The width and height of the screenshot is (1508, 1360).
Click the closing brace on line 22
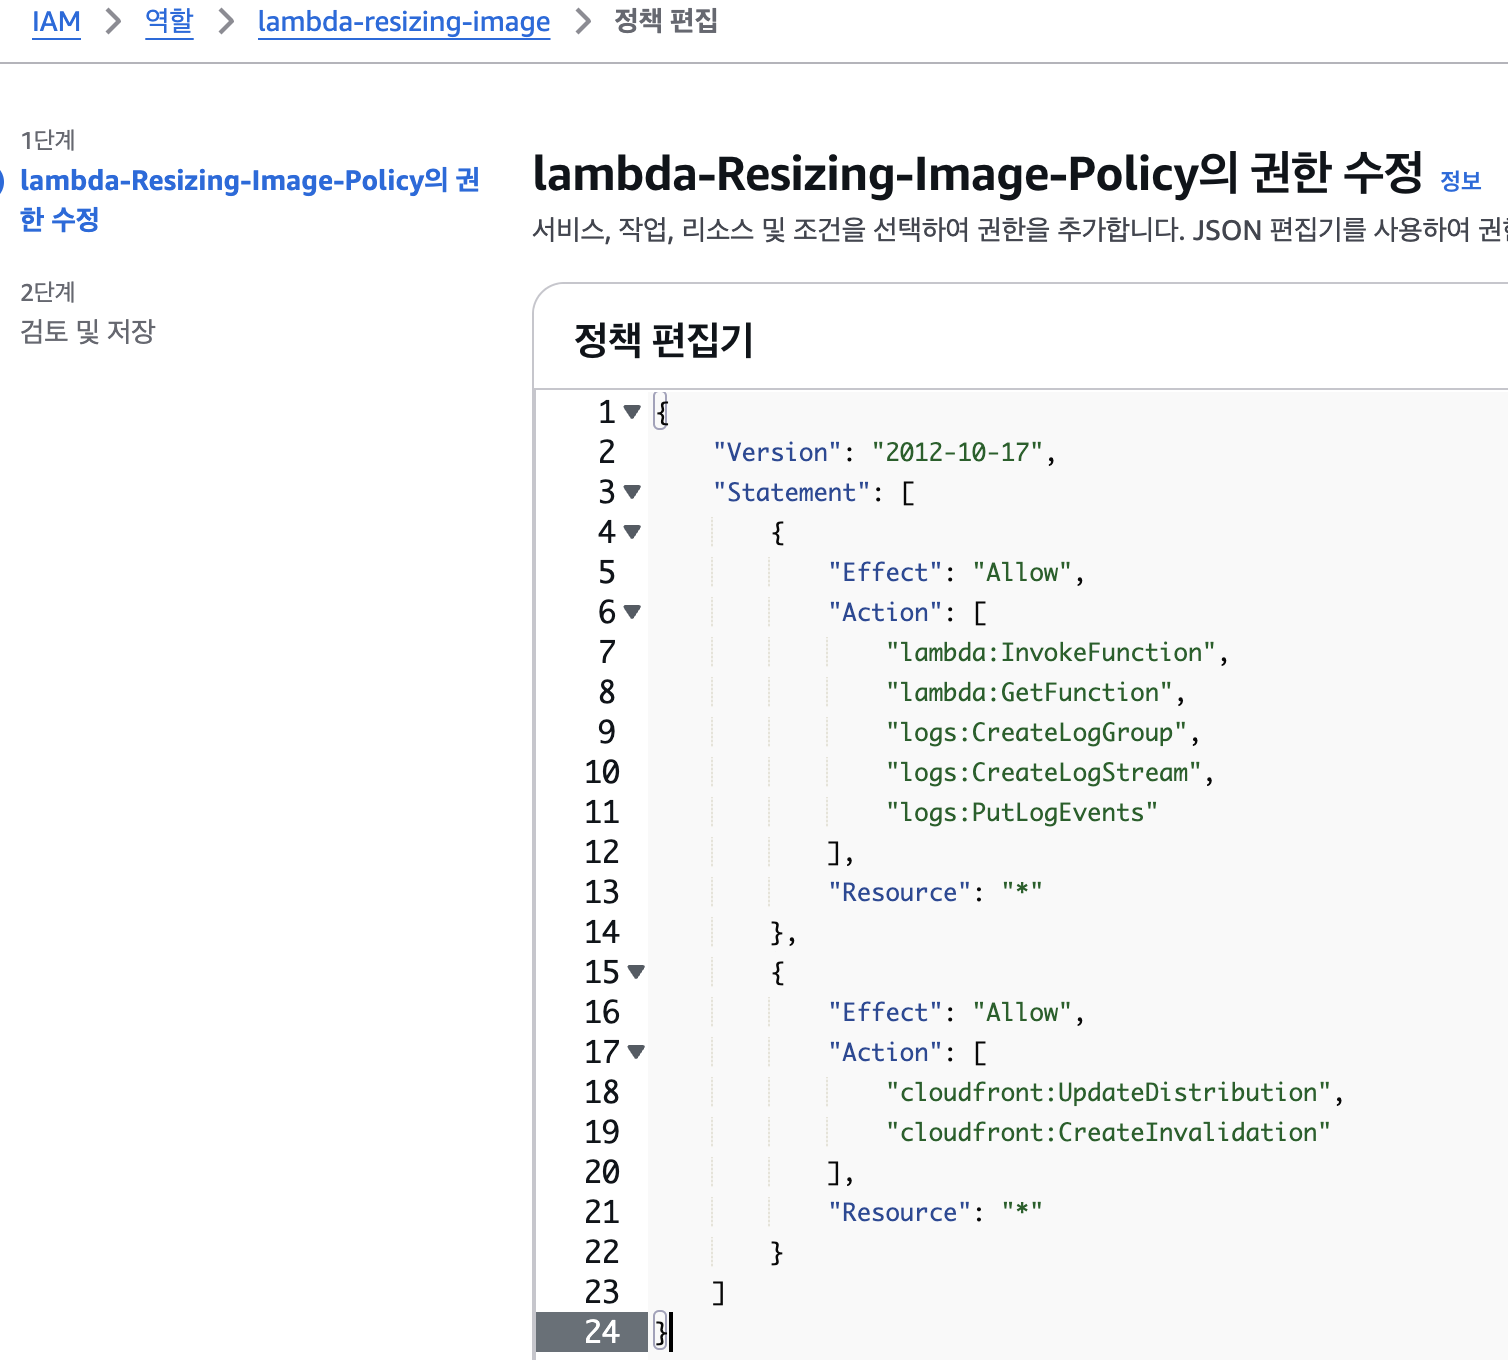[776, 1252]
